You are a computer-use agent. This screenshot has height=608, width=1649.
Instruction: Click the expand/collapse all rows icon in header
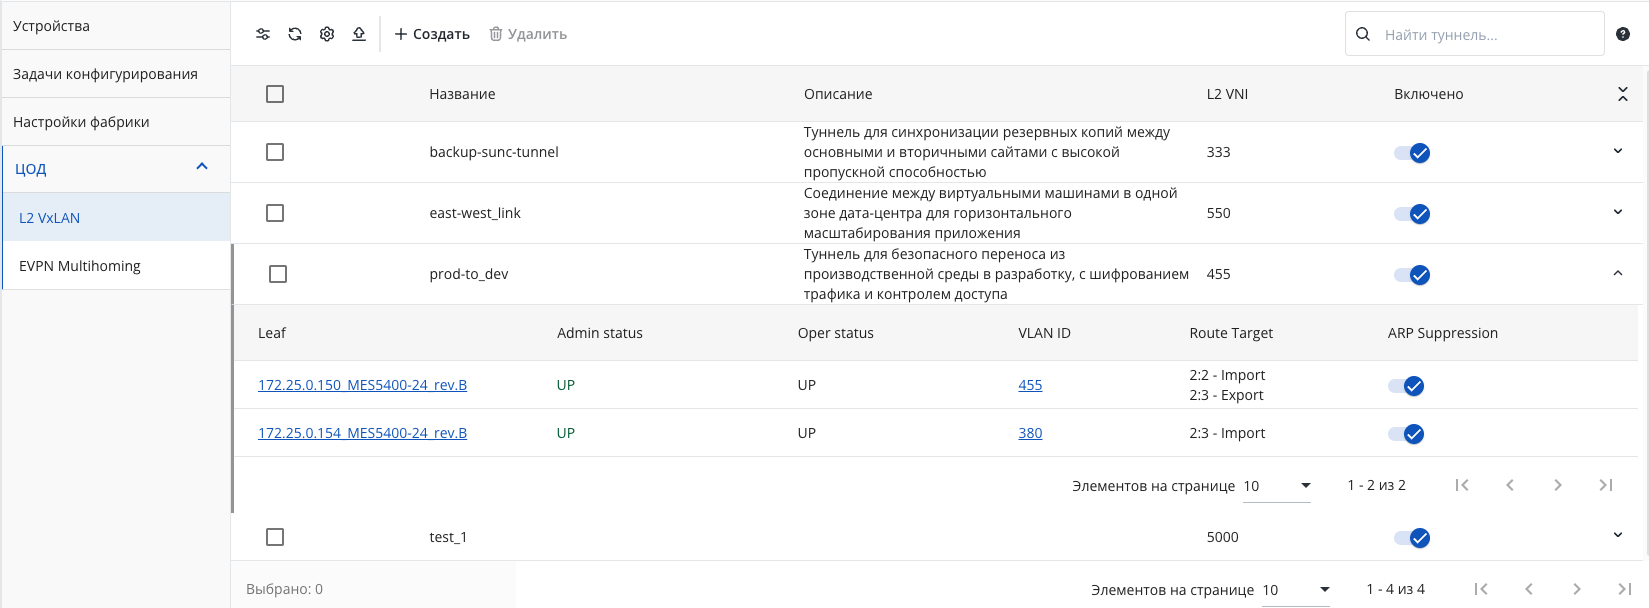[x=1623, y=94]
